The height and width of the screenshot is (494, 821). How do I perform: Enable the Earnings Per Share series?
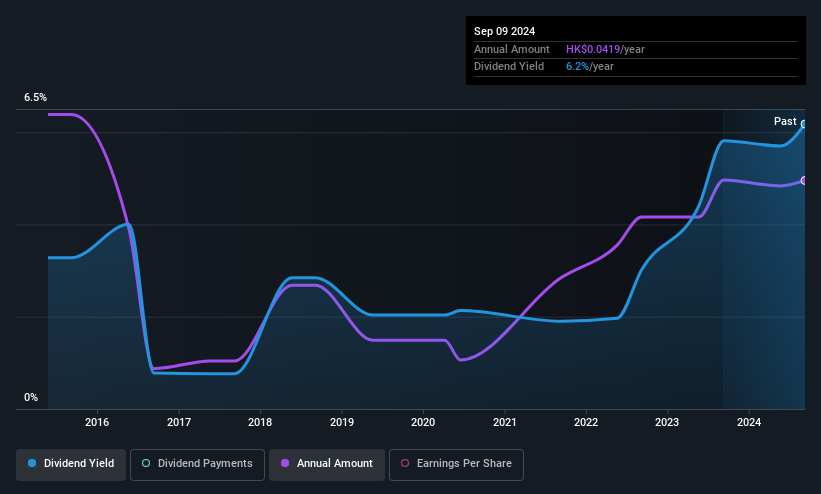click(456, 464)
